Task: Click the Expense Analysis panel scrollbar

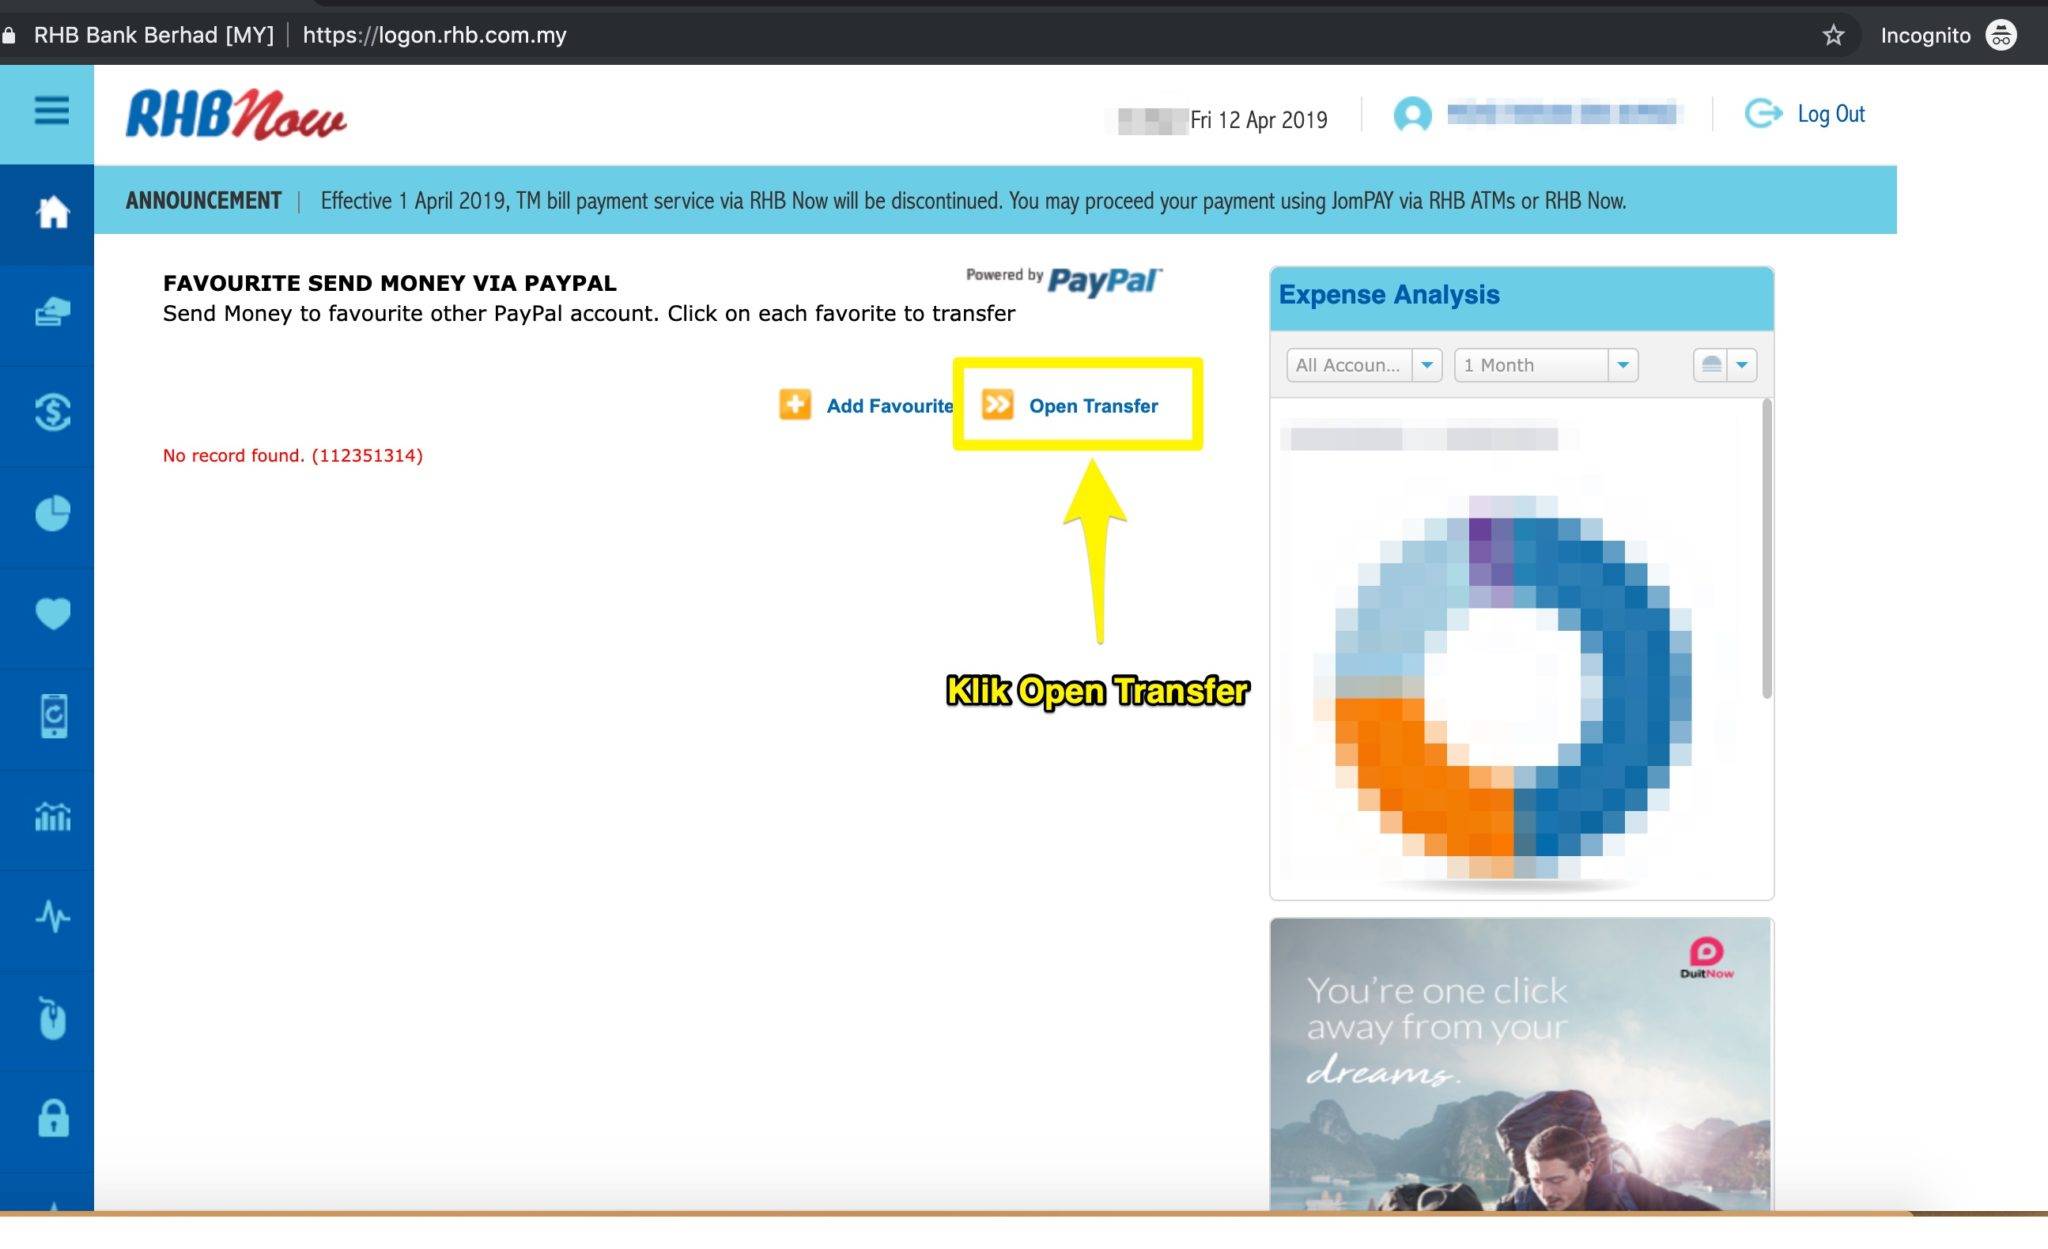Action: click(1767, 549)
